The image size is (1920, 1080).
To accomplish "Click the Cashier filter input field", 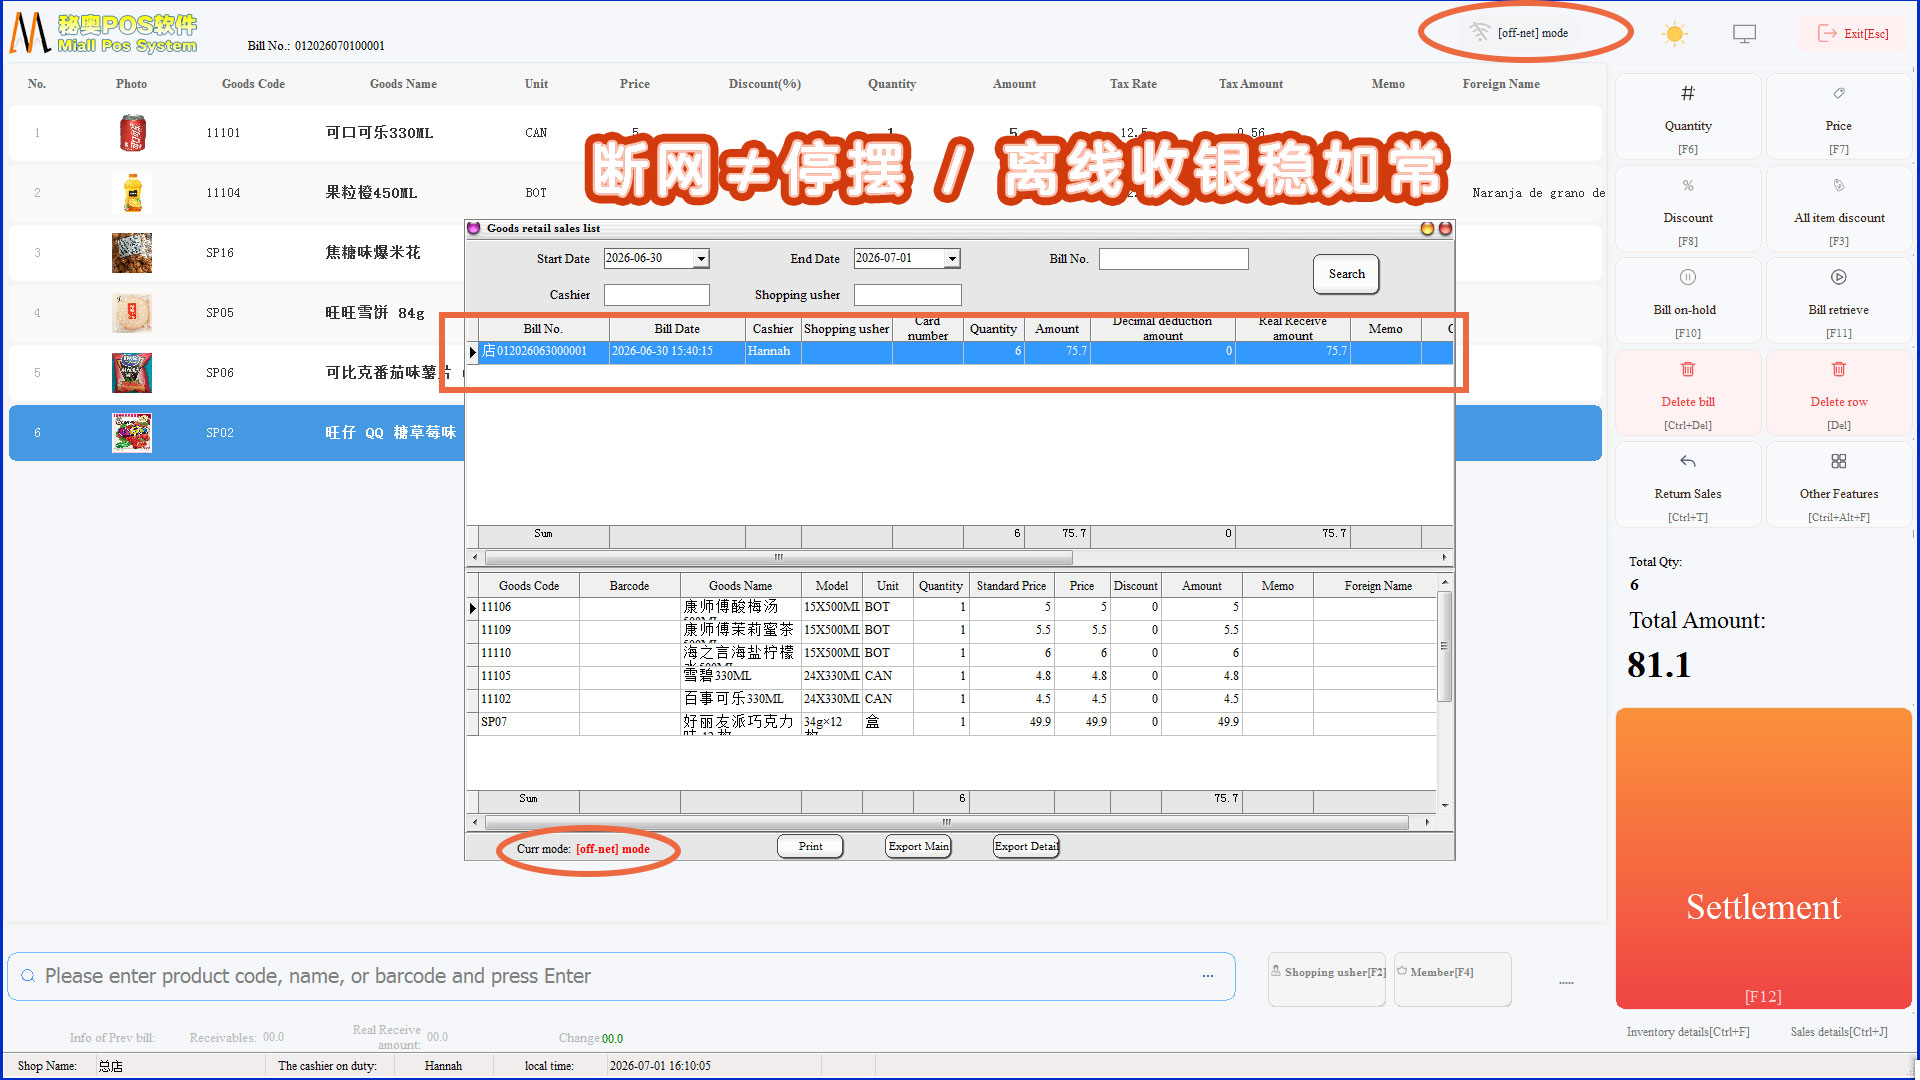I will pos(656,295).
